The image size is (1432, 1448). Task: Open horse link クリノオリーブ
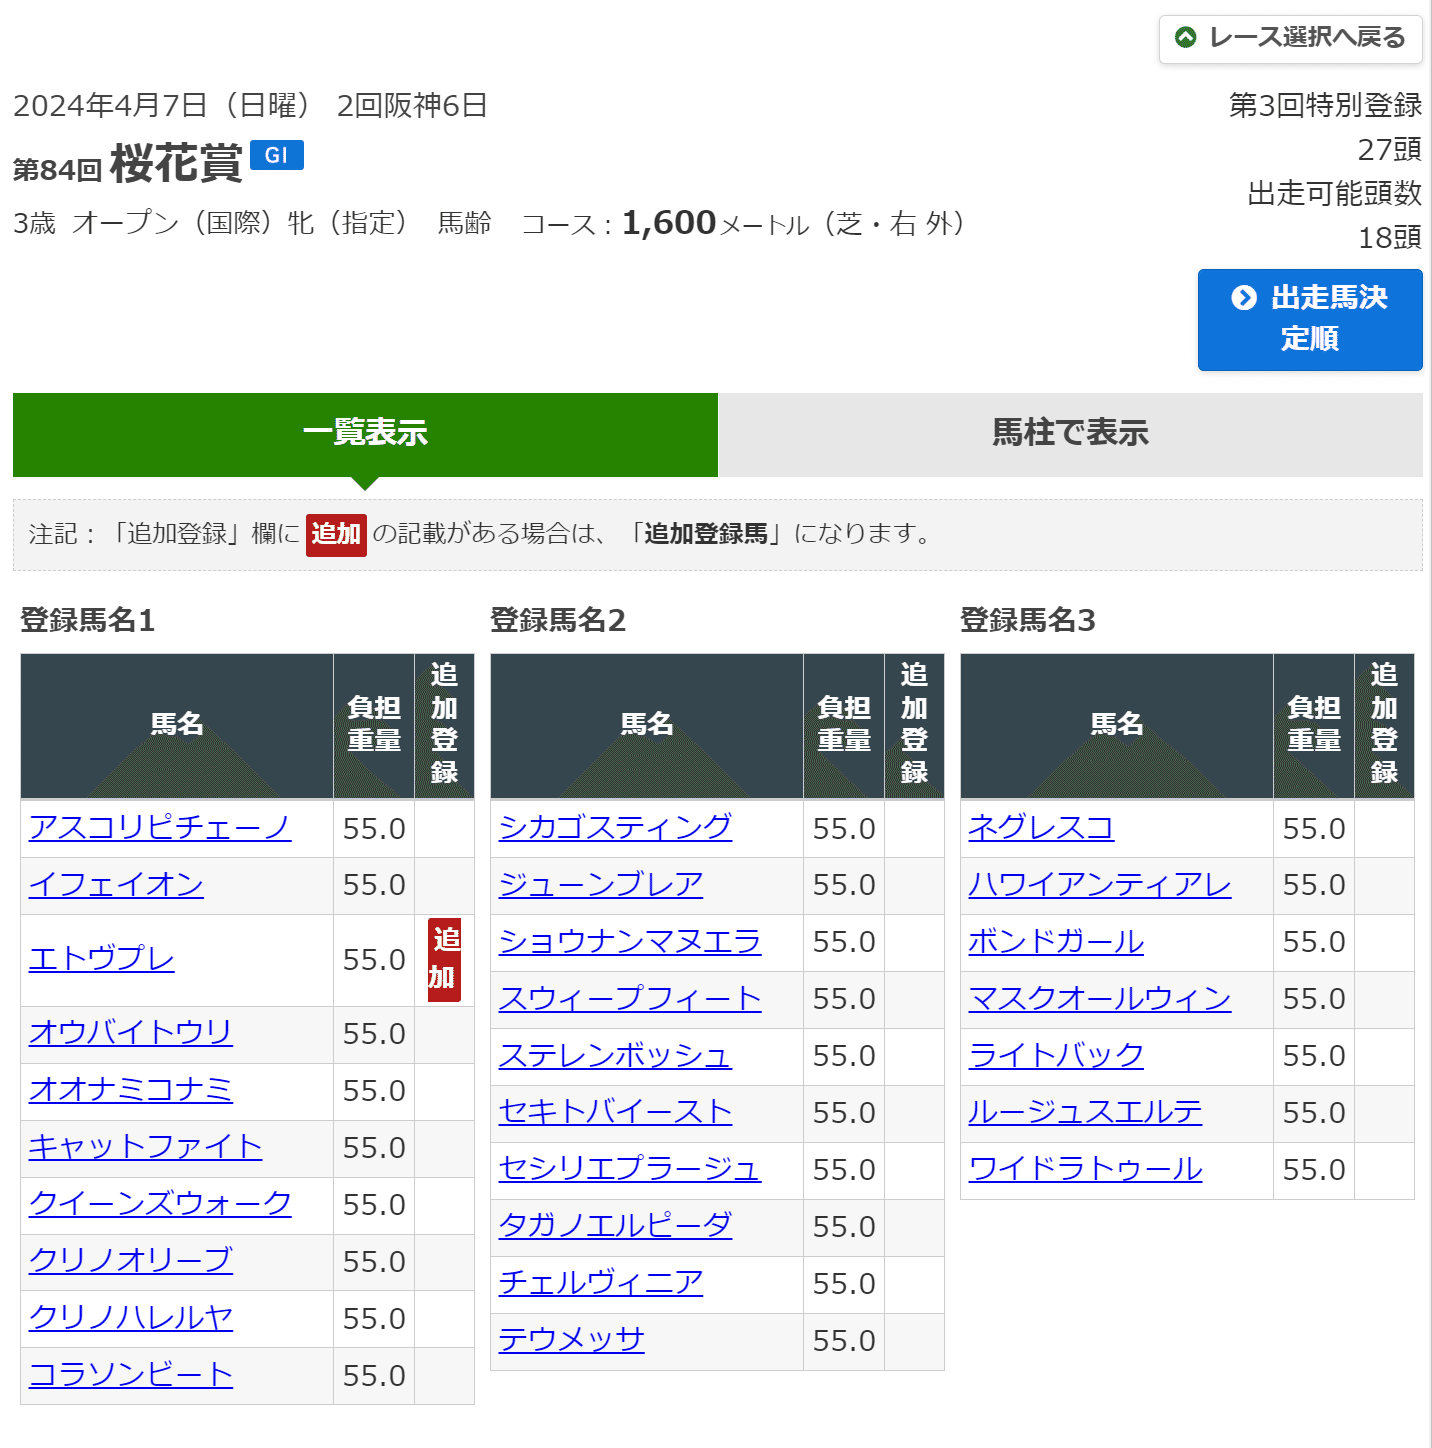click(x=131, y=1261)
